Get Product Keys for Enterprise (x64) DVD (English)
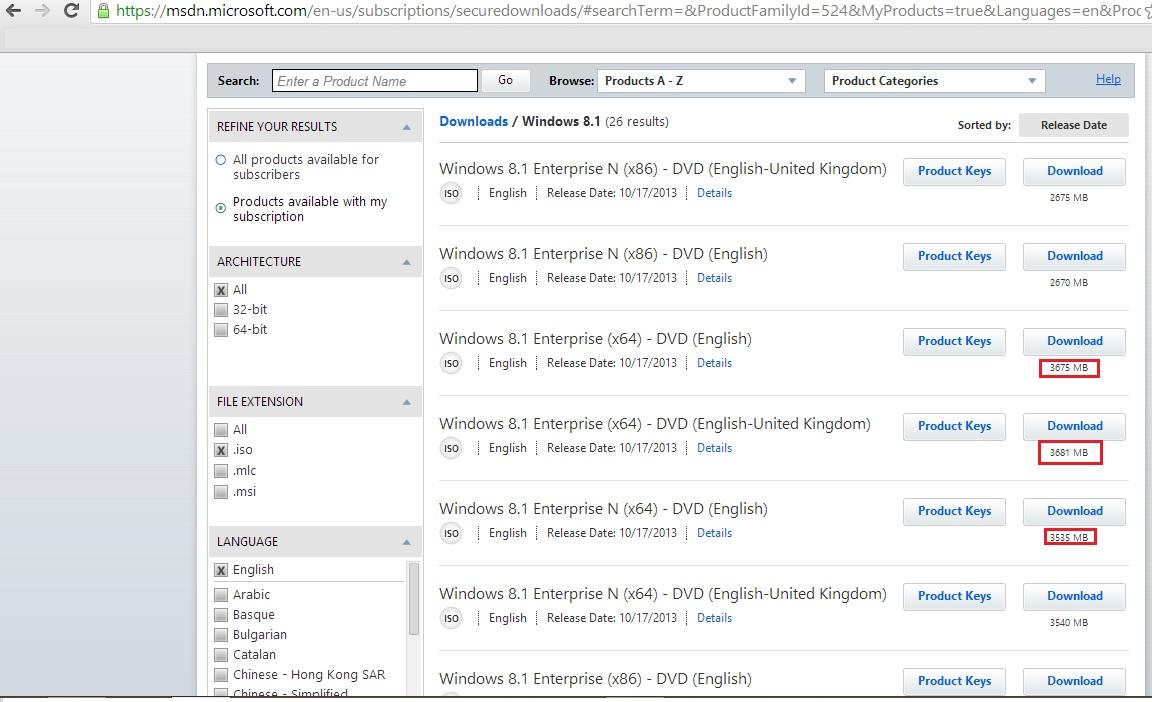 [x=954, y=341]
